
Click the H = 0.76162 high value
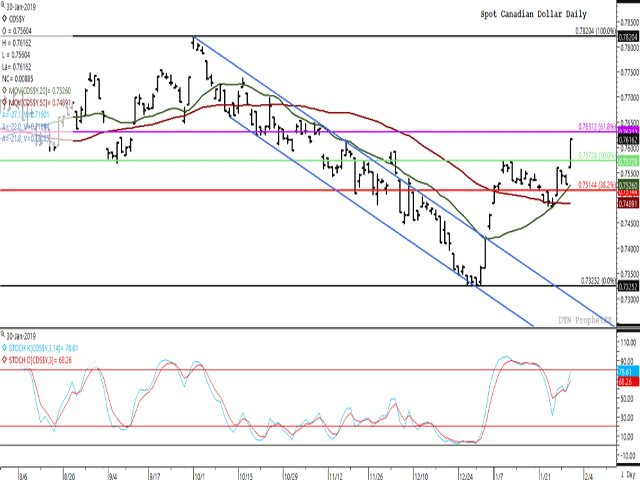tap(16, 43)
